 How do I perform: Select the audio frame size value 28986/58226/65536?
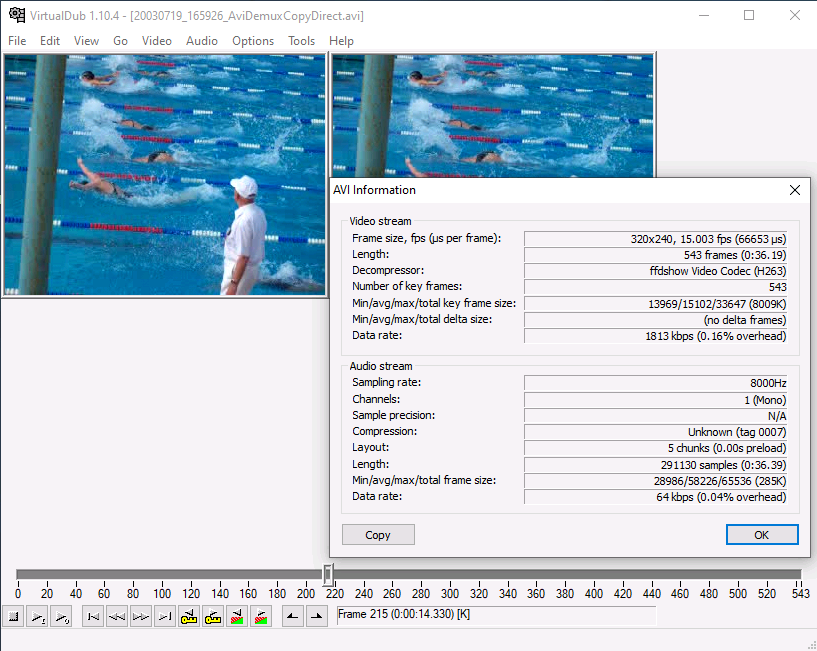pyautogui.click(x=655, y=481)
